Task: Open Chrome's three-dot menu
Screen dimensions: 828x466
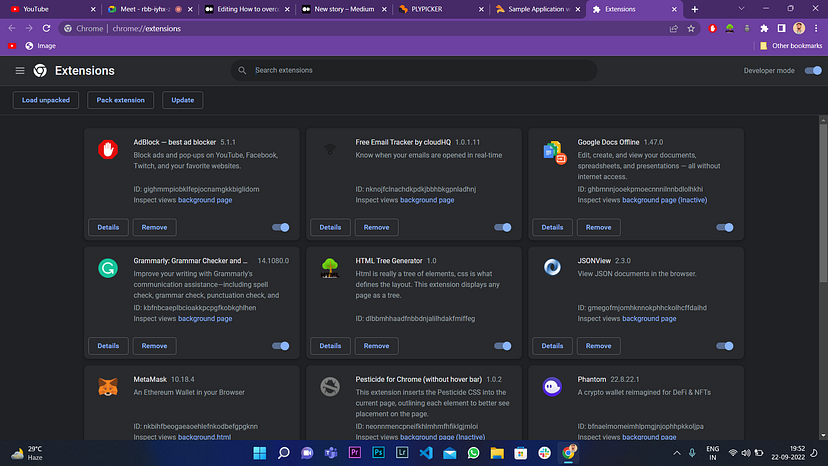Action: 816,29
